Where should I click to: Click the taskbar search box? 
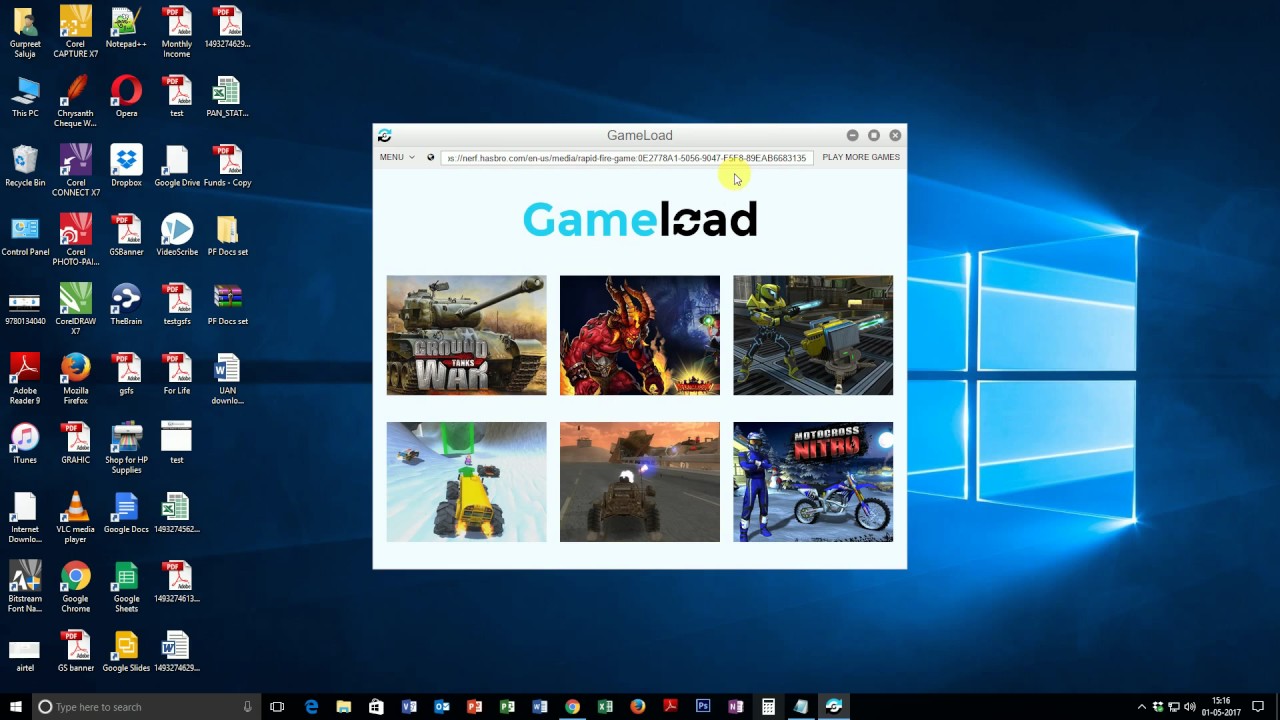147,707
